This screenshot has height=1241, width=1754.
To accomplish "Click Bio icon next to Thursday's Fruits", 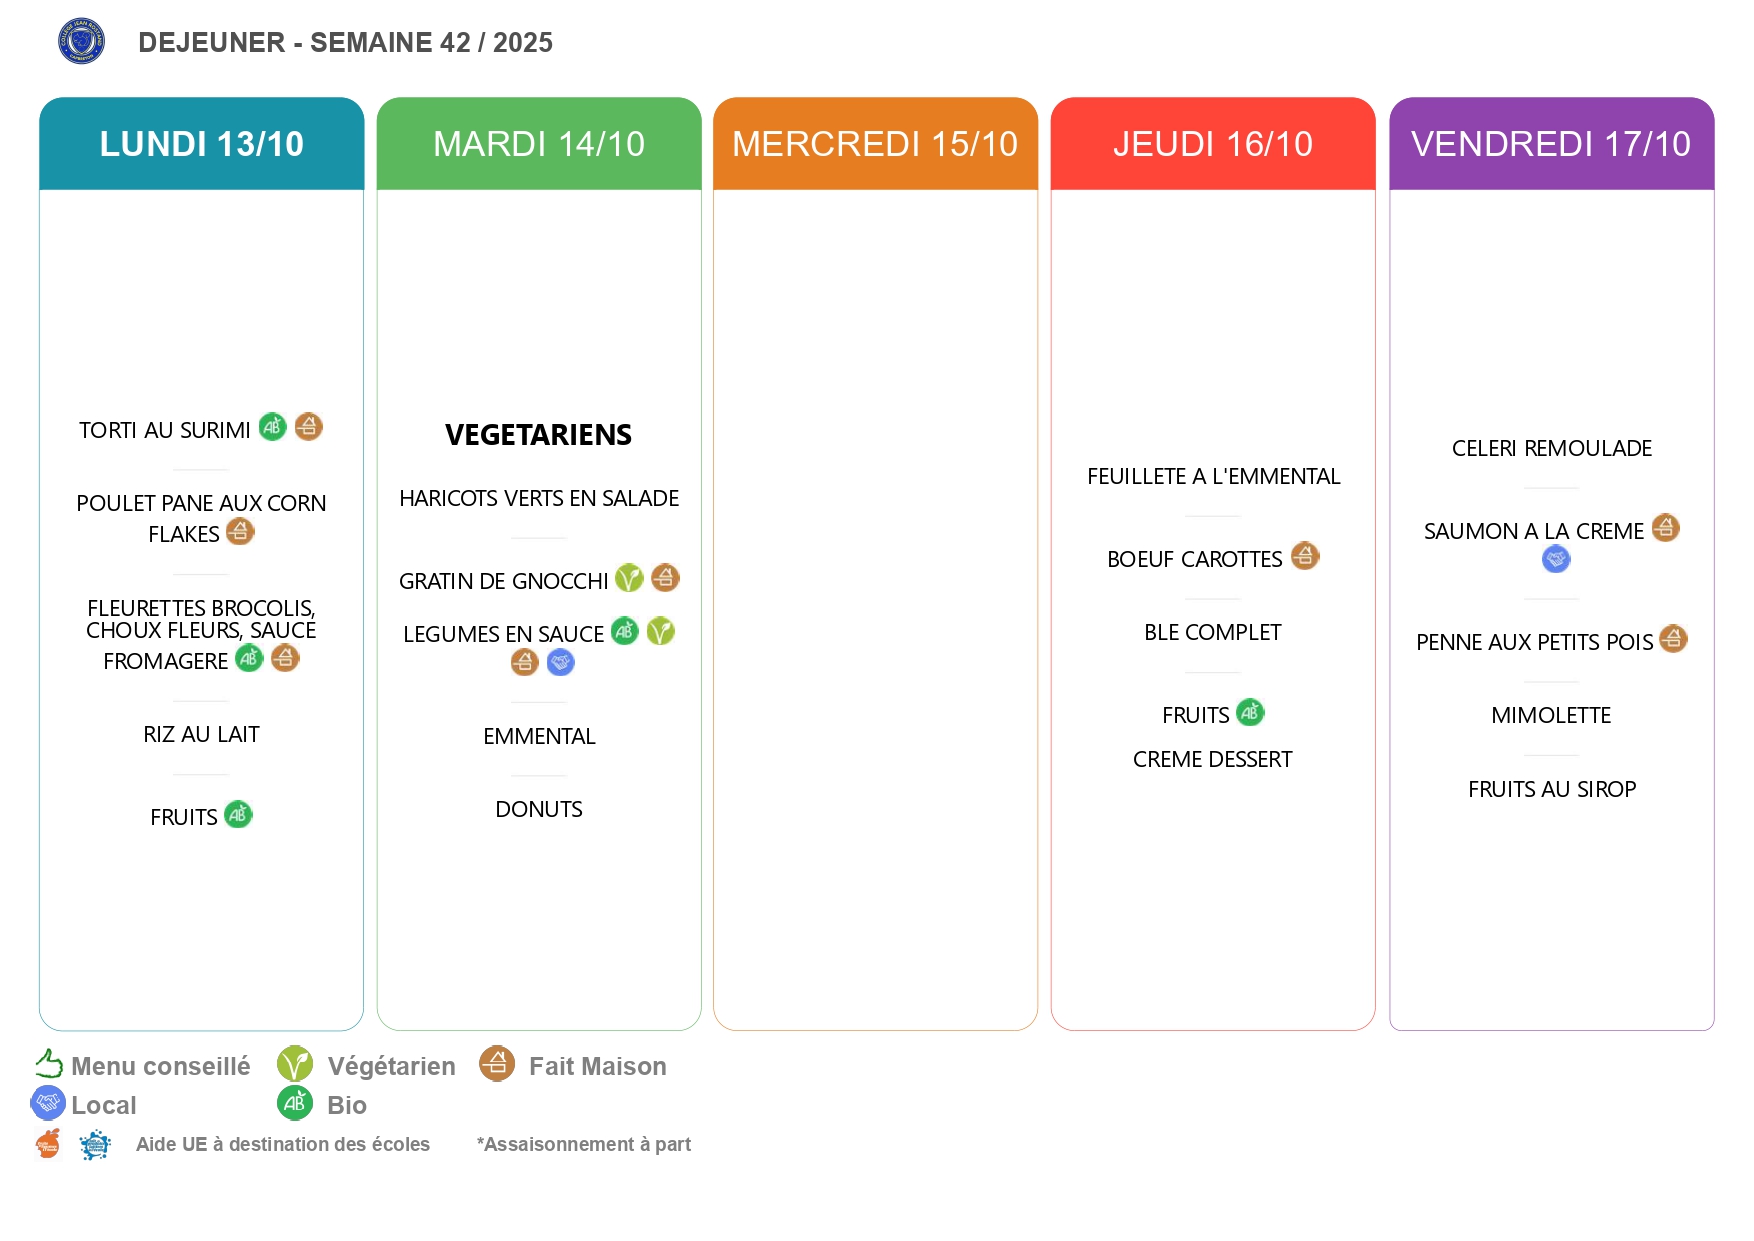I will click(x=1250, y=713).
